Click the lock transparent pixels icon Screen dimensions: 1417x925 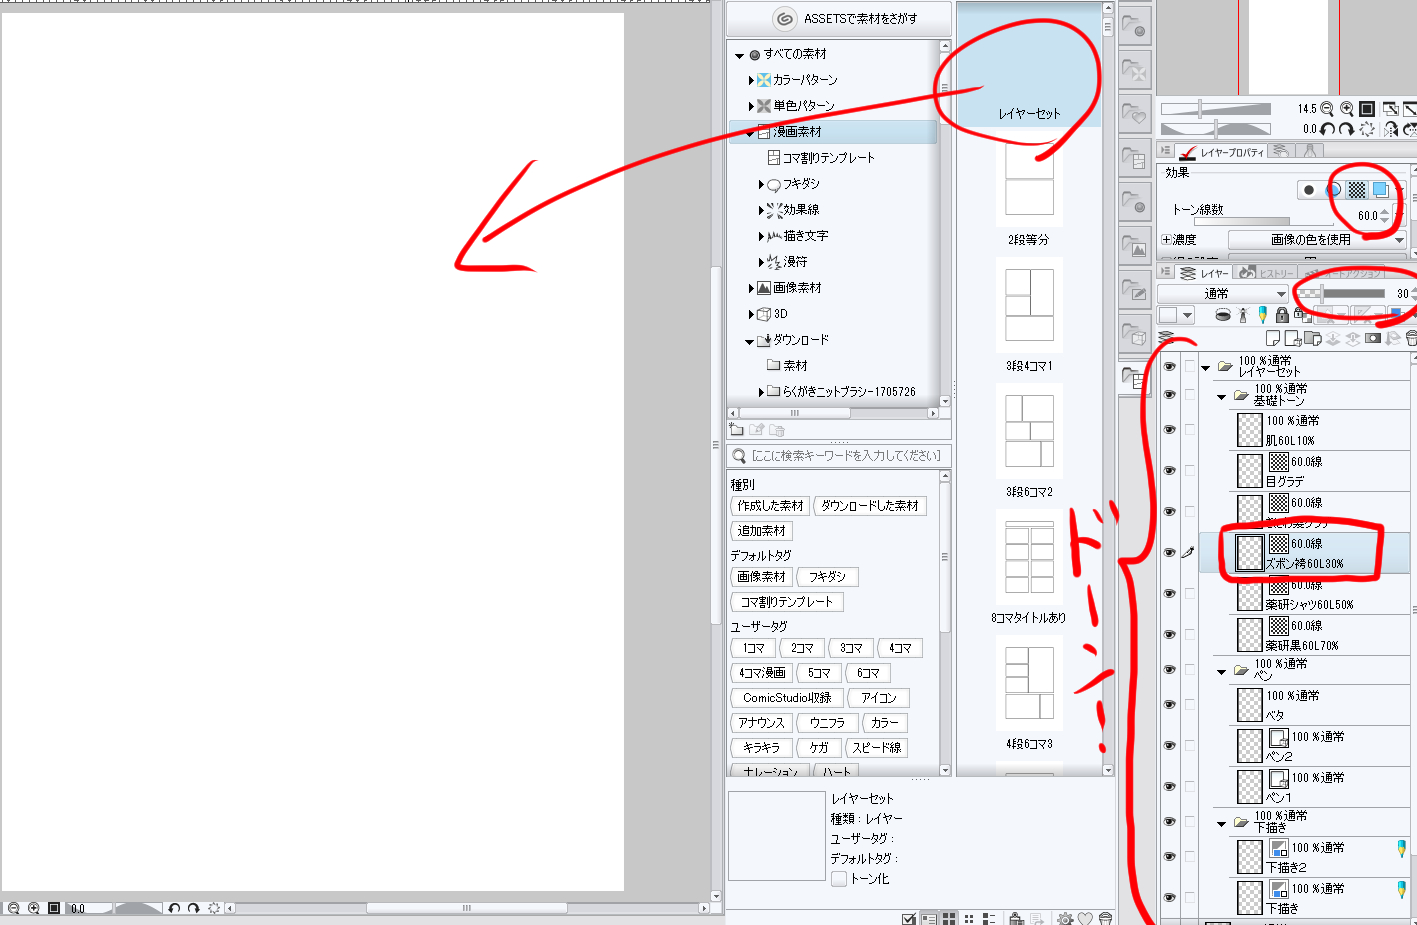pos(1303,315)
